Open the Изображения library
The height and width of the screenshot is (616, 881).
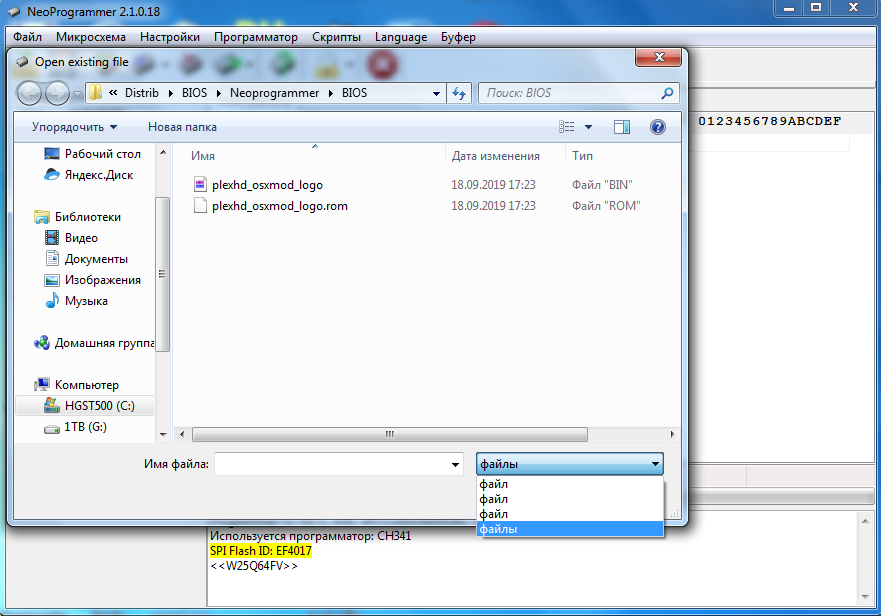click(93, 280)
